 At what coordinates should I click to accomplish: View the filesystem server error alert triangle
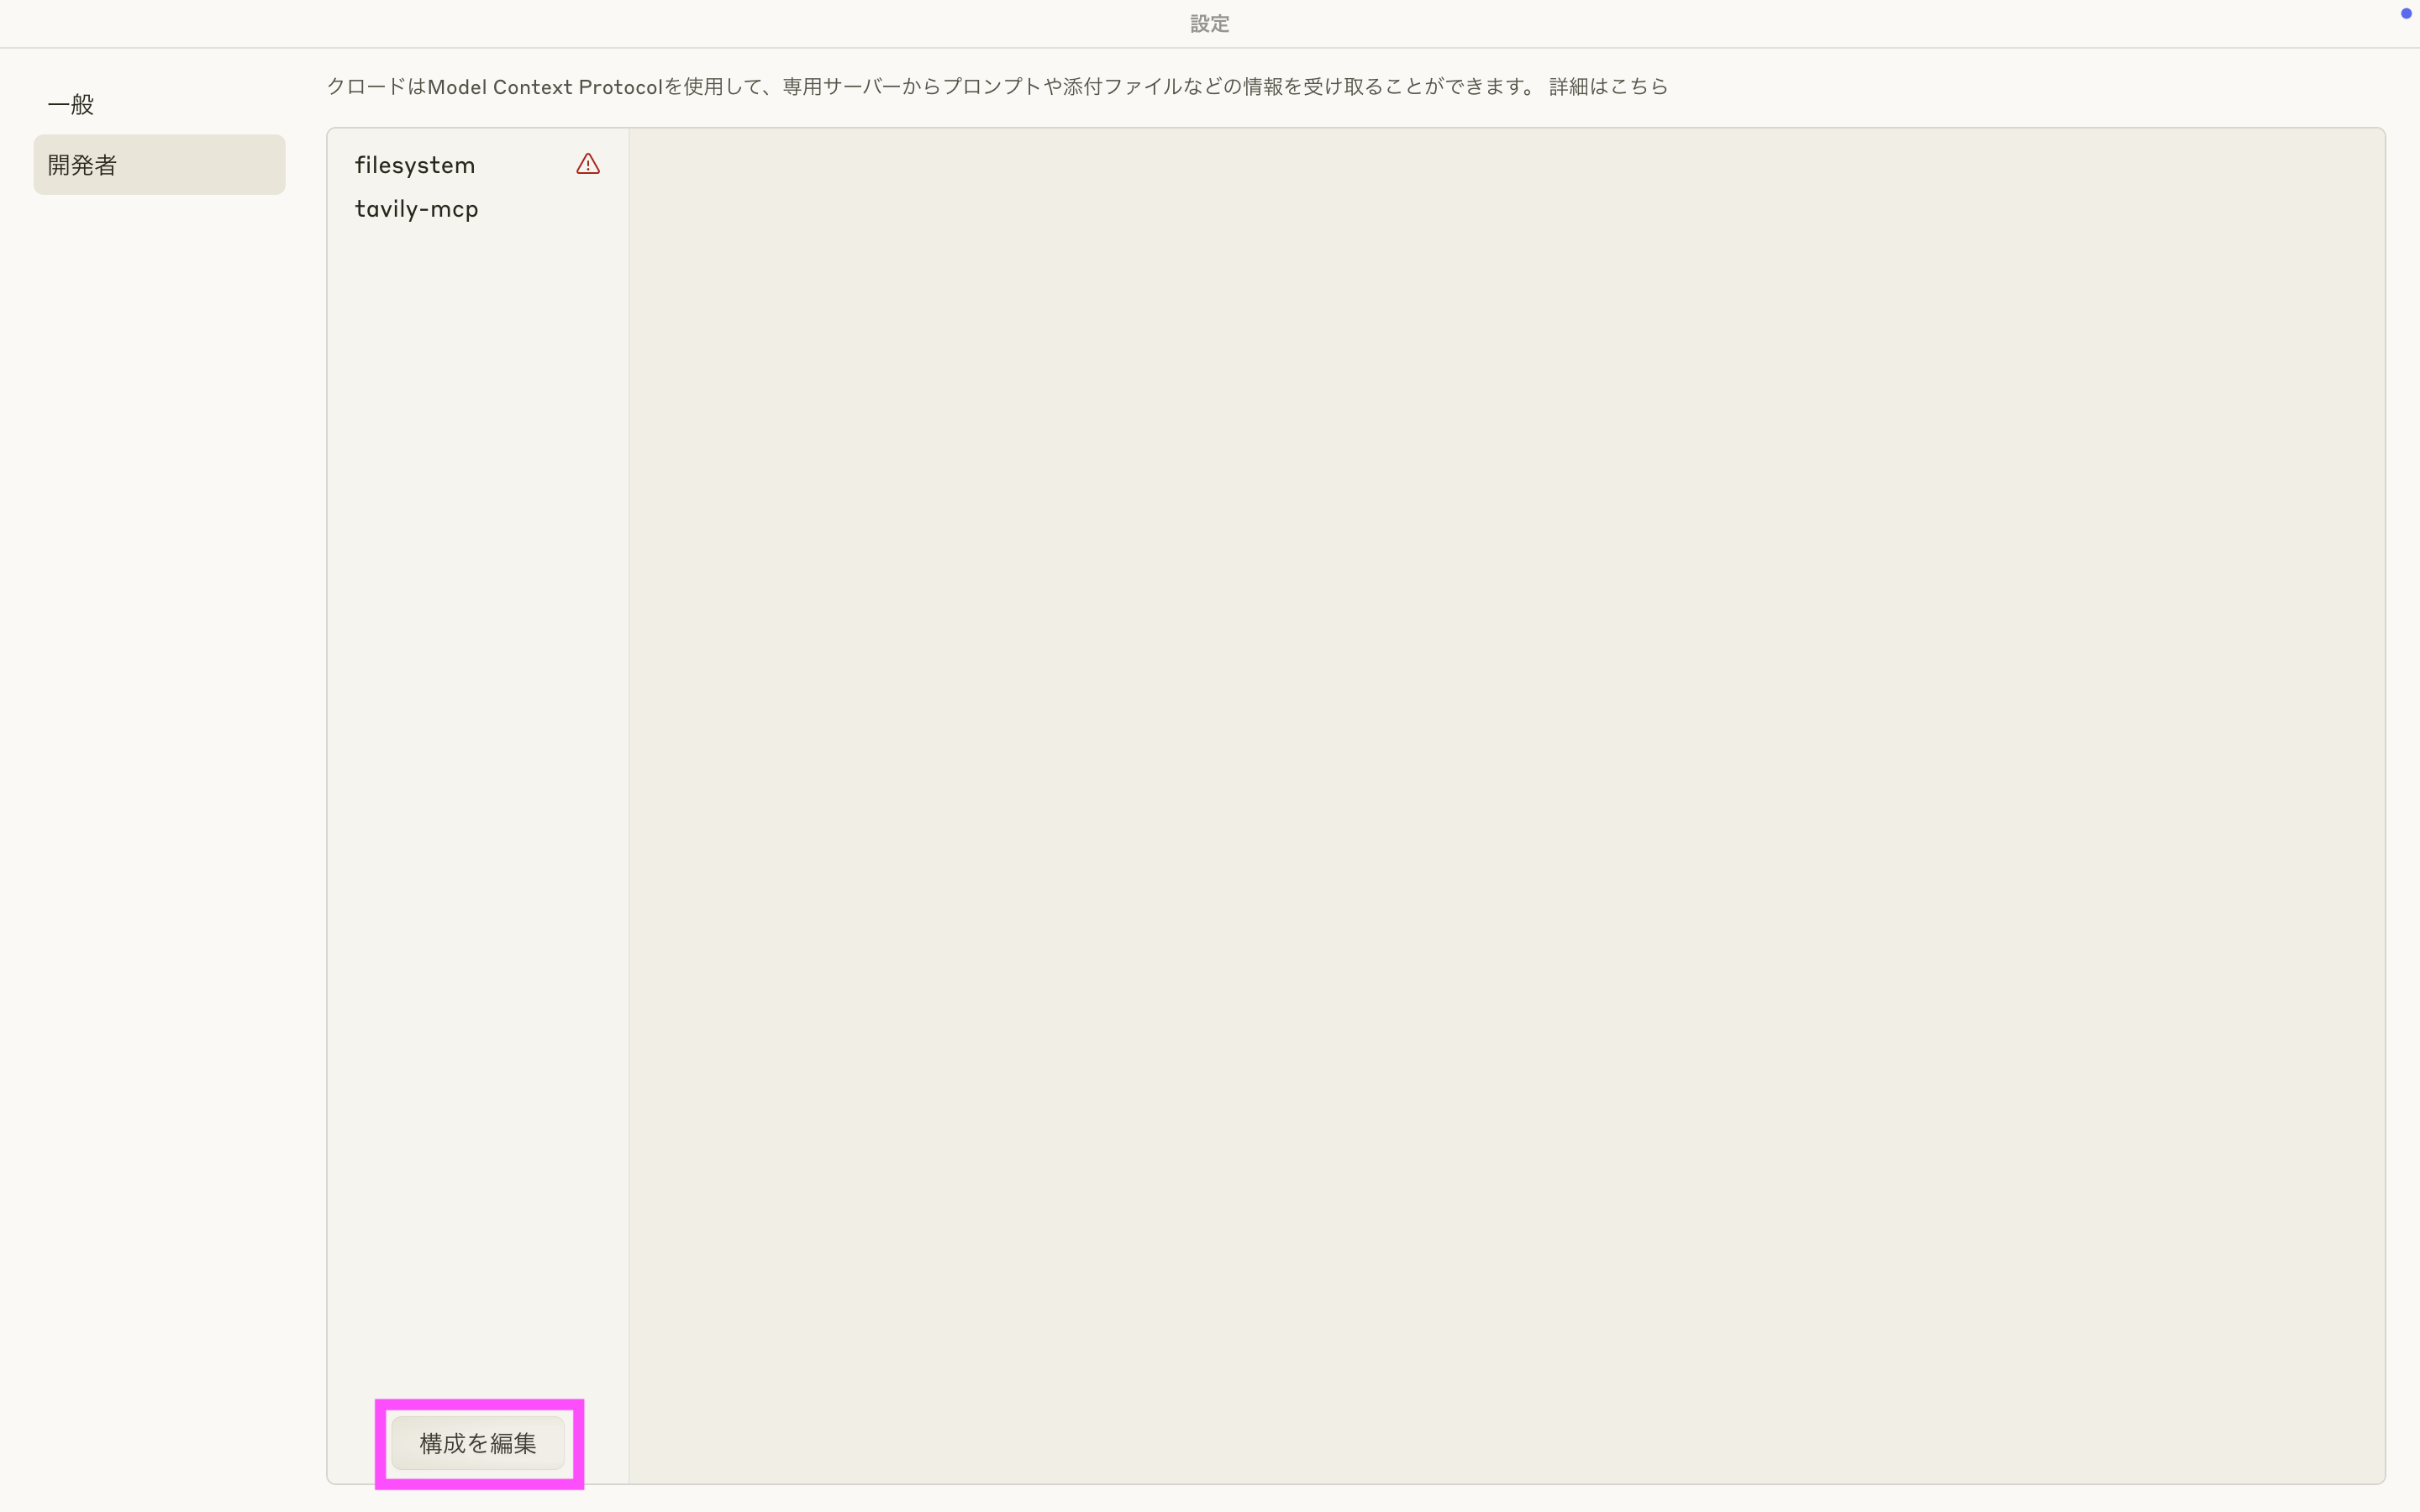(x=588, y=164)
